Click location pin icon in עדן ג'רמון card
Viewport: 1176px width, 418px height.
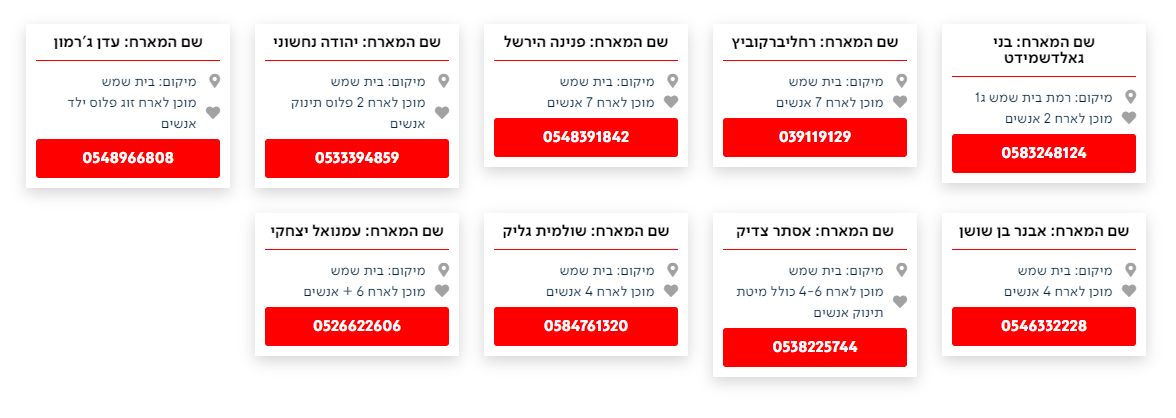[214, 81]
